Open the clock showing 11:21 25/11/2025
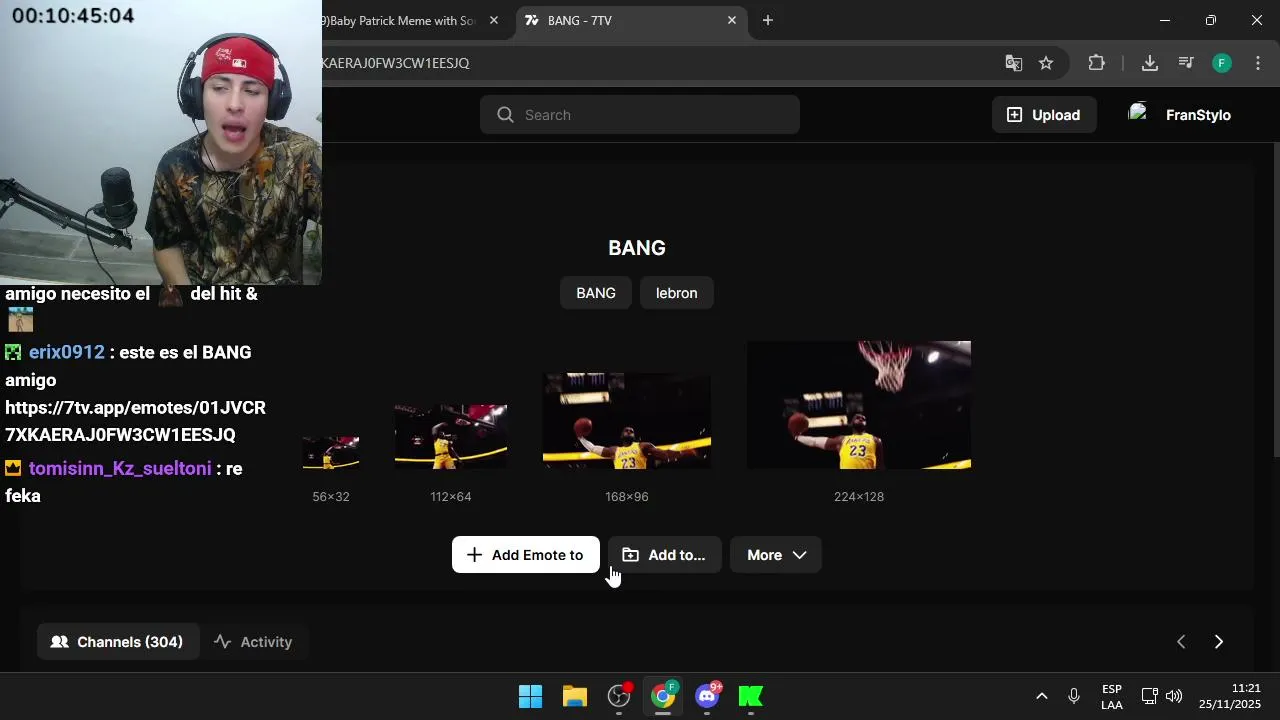 tap(1230, 696)
